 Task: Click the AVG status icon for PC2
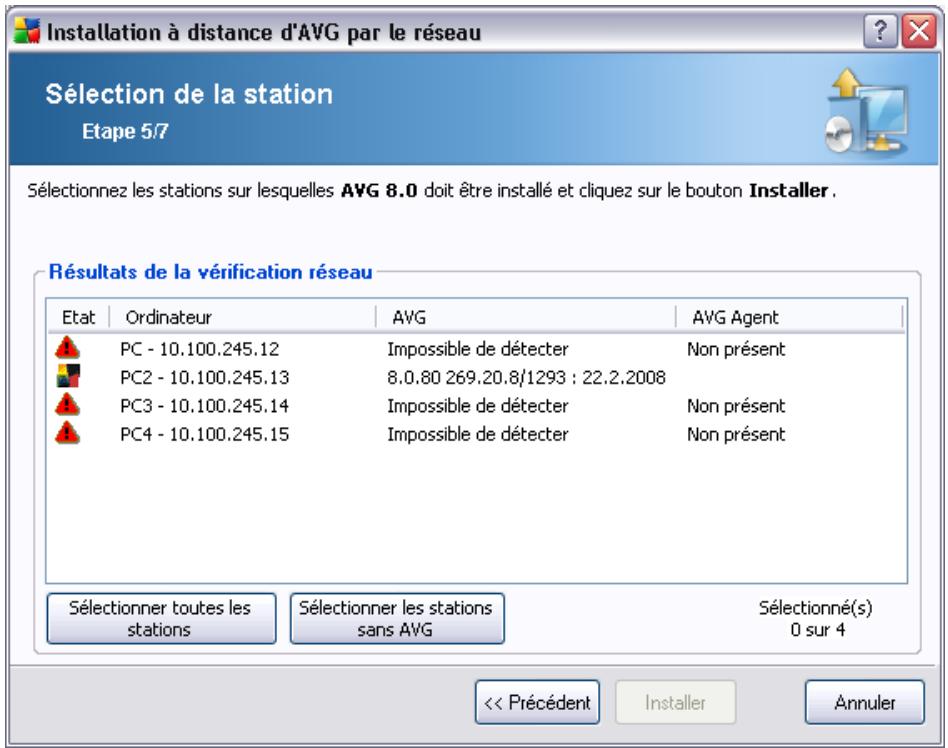(x=68, y=376)
